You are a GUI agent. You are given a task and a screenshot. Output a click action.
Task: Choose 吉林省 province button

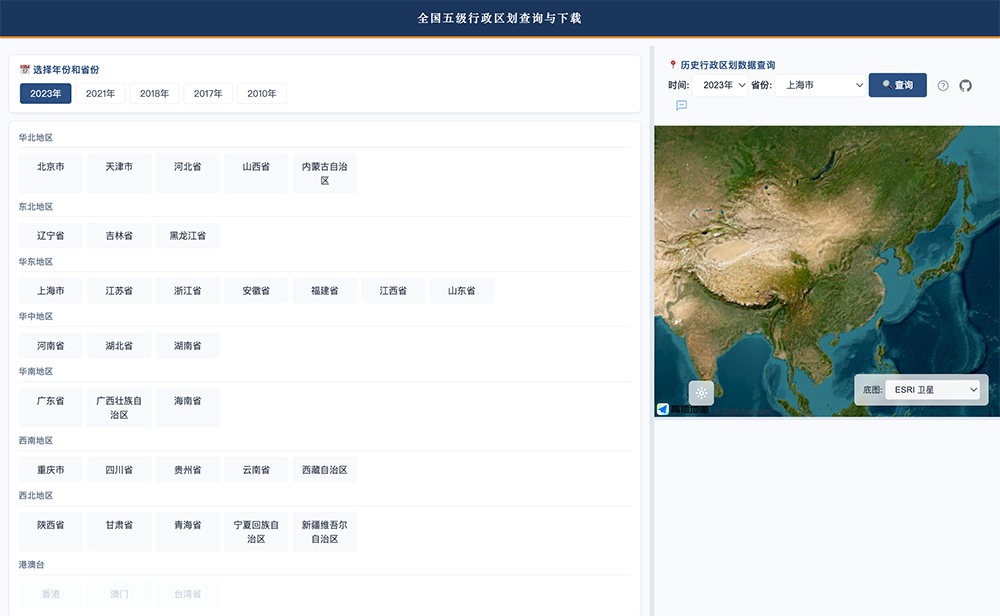click(119, 236)
